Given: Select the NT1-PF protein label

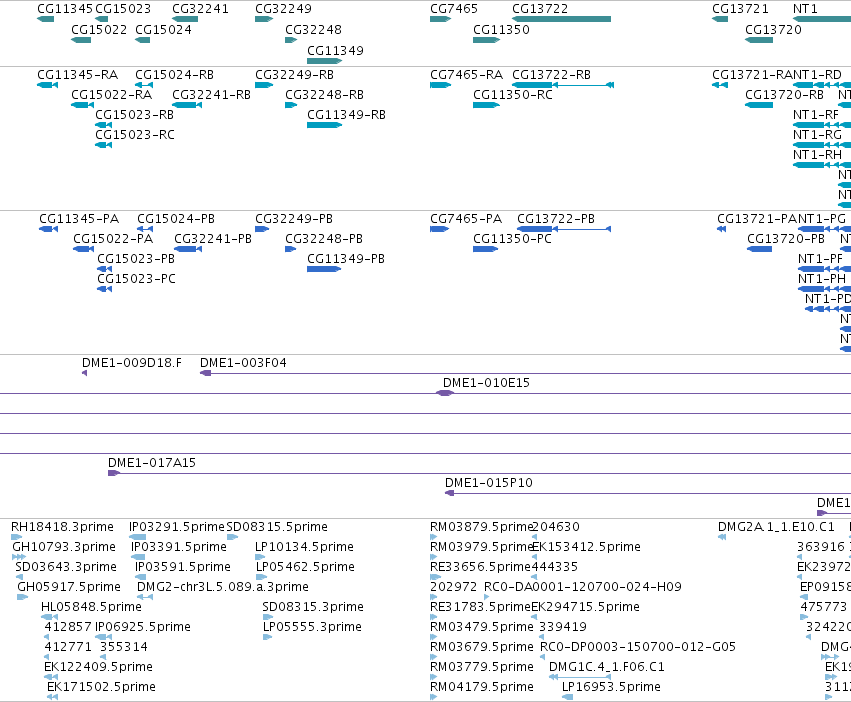Looking at the screenshot, I should [x=820, y=260].
